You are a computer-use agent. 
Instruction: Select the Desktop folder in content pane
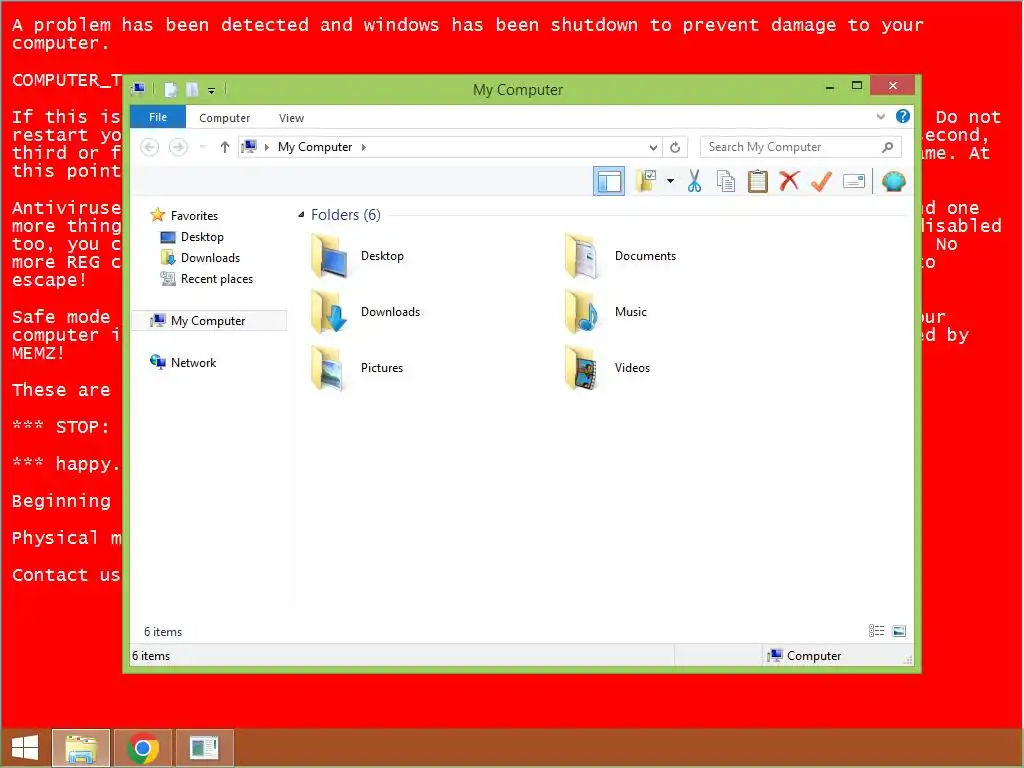tap(358, 256)
